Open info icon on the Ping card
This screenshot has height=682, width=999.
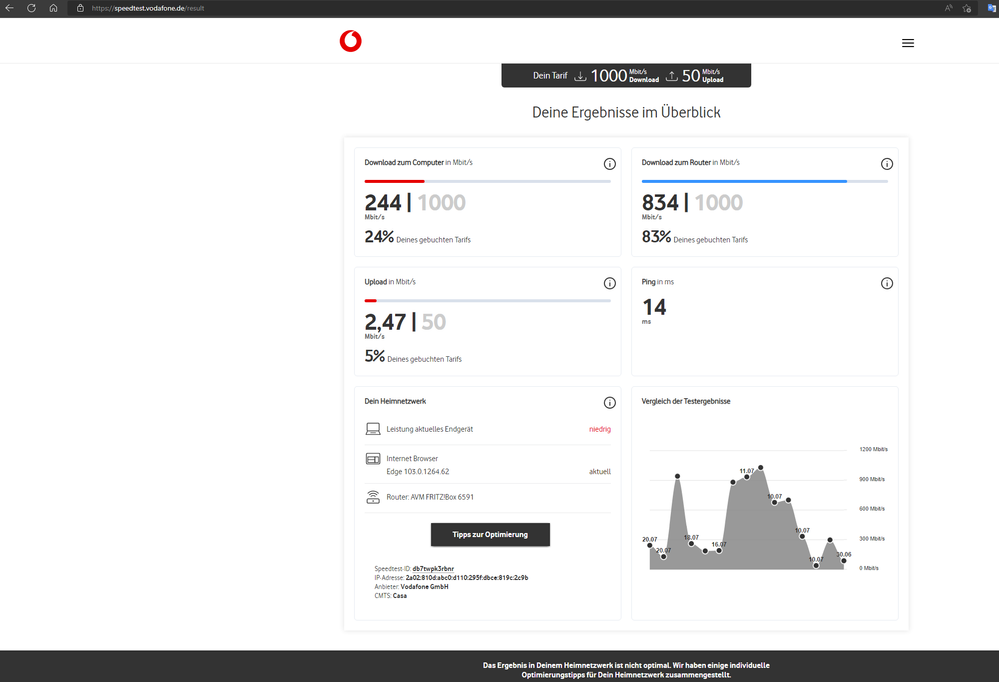coord(886,283)
